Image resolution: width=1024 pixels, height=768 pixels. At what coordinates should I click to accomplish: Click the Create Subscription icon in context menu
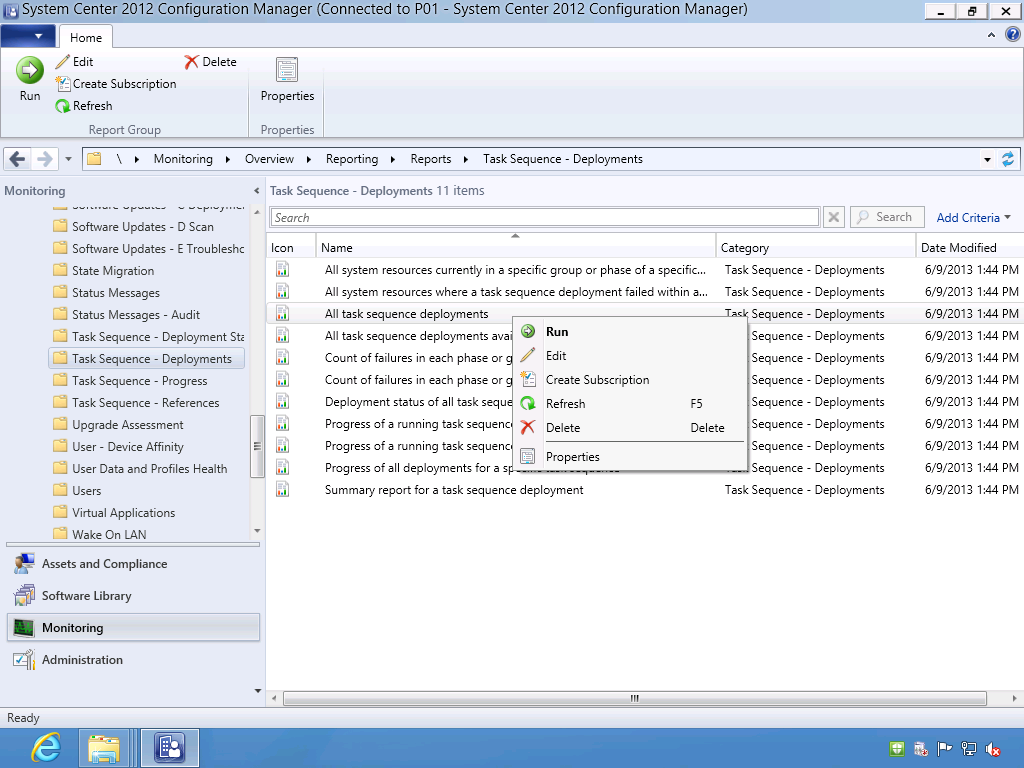pyautogui.click(x=528, y=379)
